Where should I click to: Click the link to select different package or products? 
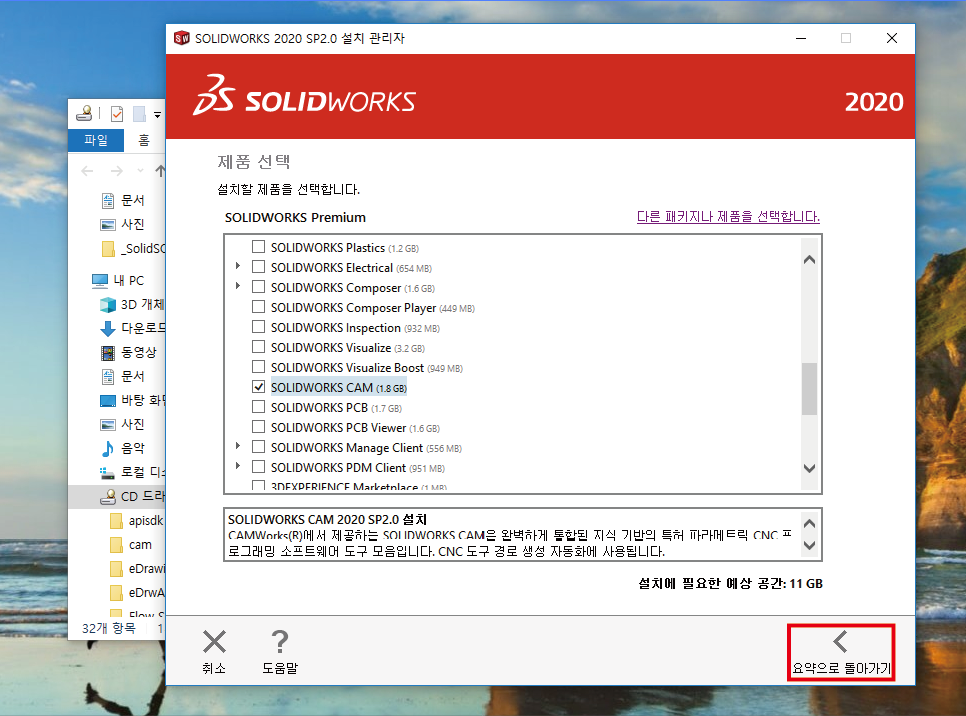coord(728,217)
